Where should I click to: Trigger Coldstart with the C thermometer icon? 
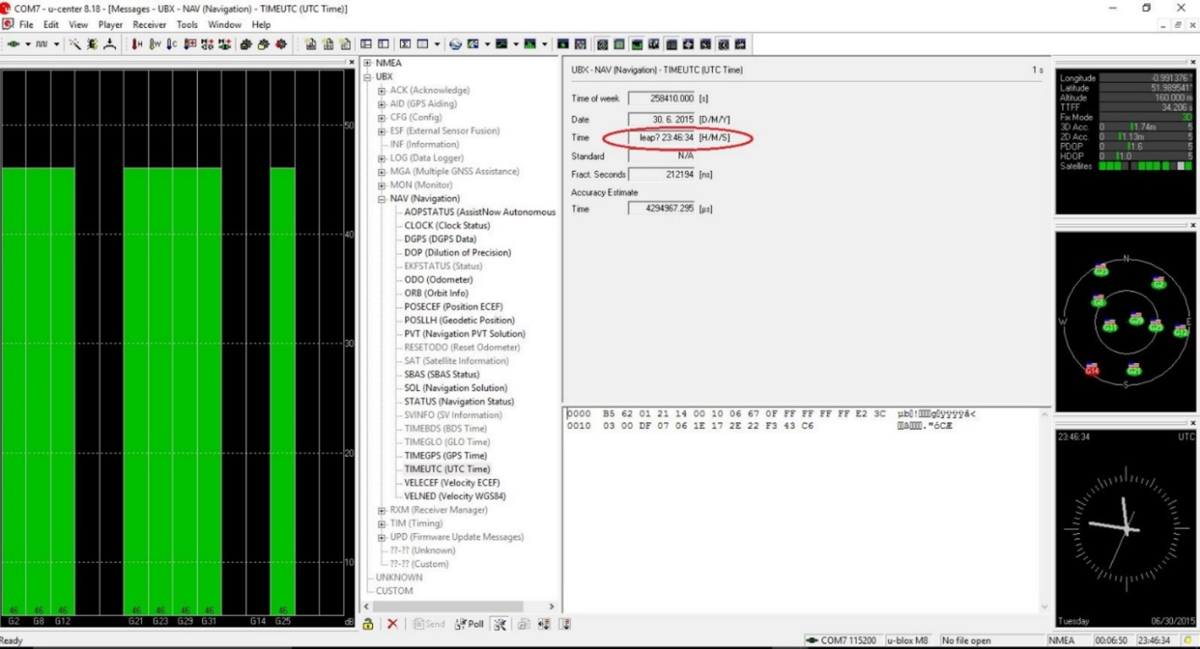[171, 44]
